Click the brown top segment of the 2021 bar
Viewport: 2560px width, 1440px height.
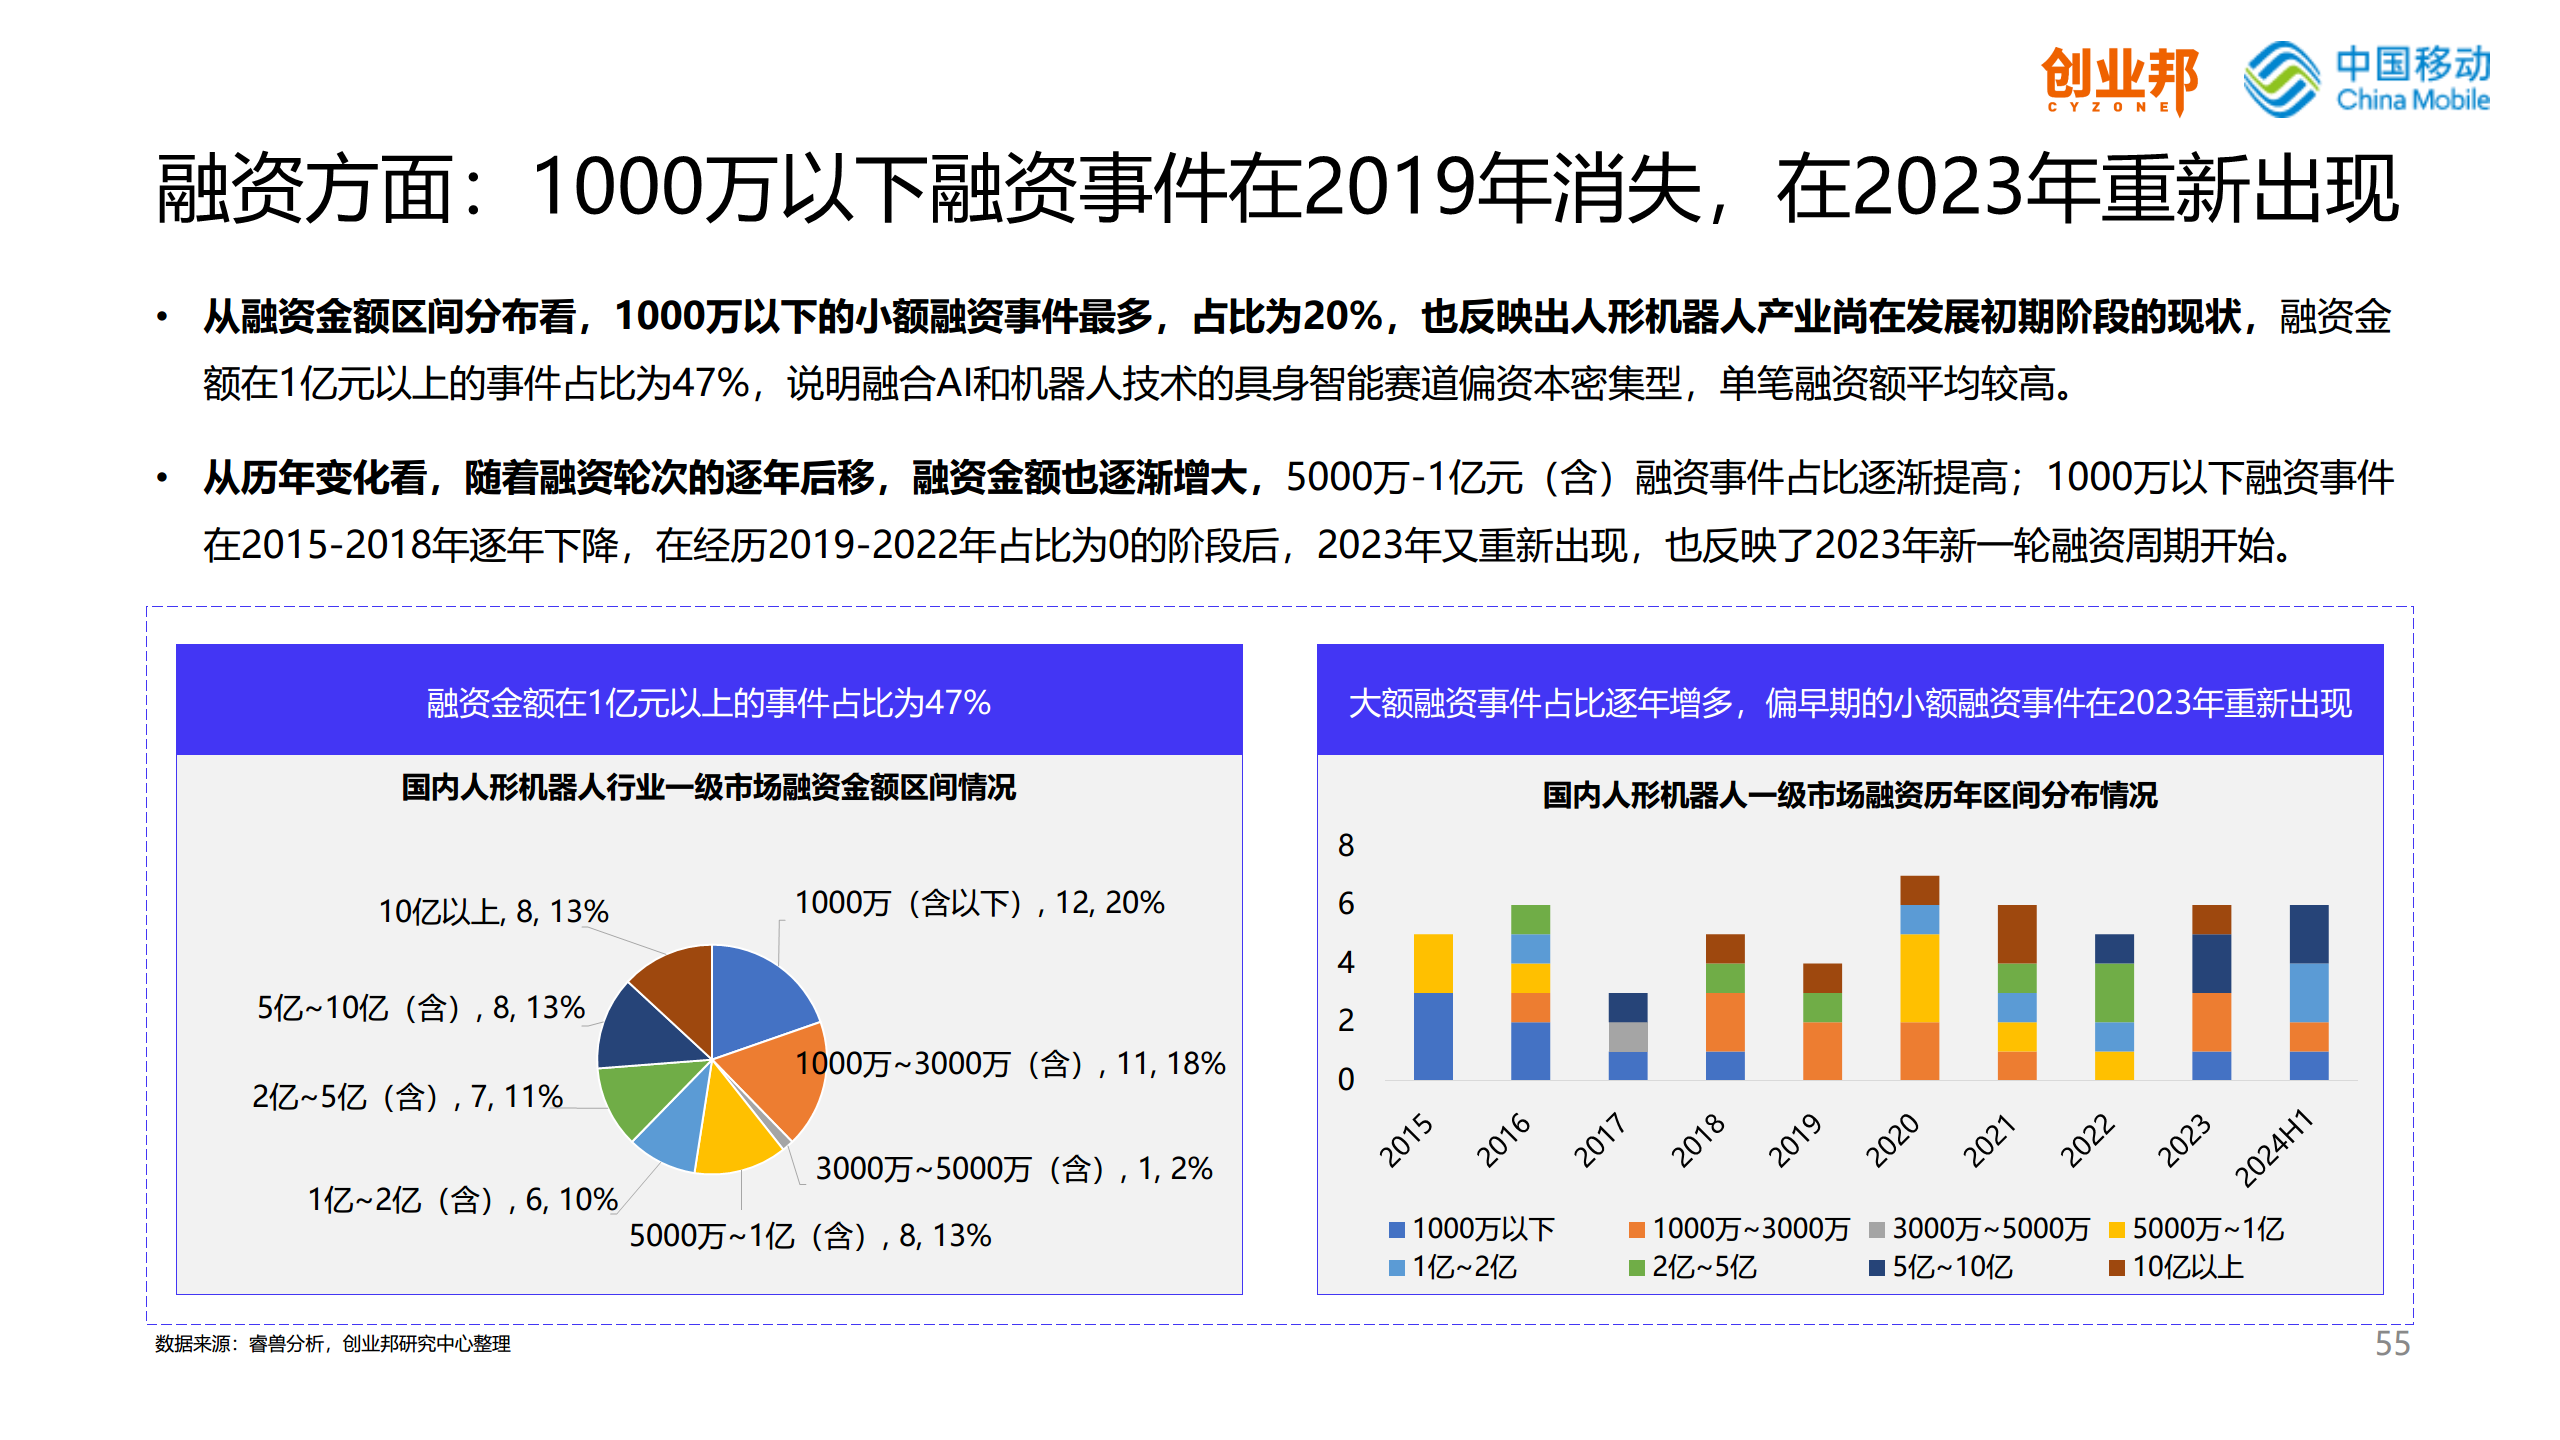click(2017, 934)
